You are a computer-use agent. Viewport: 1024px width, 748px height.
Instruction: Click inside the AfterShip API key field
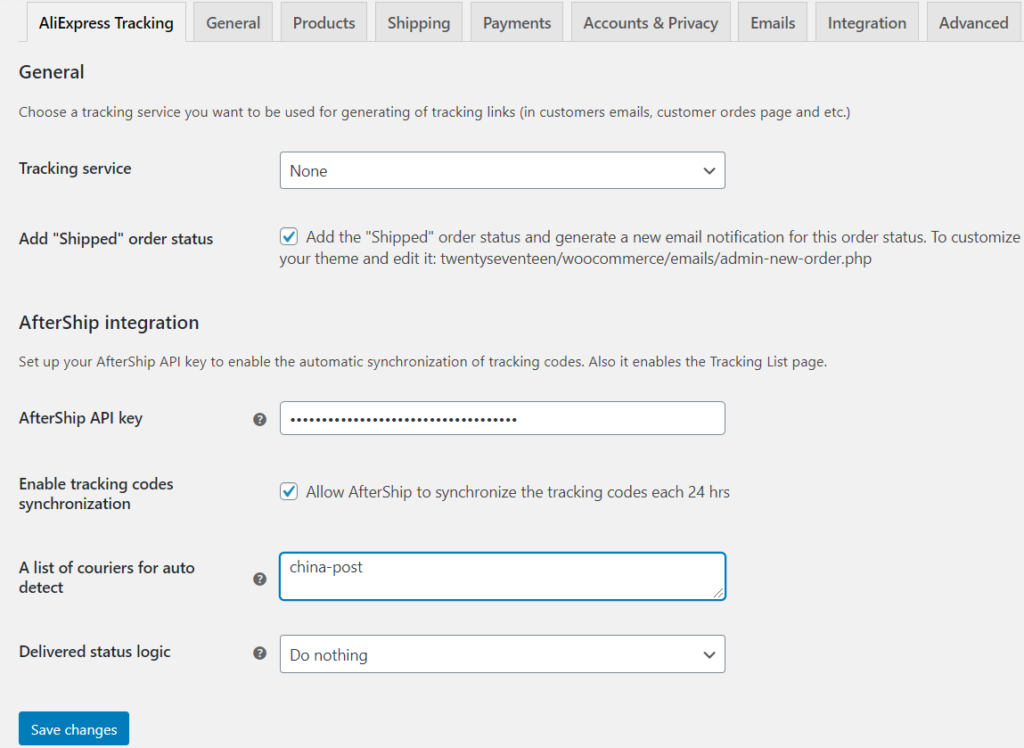point(502,418)
